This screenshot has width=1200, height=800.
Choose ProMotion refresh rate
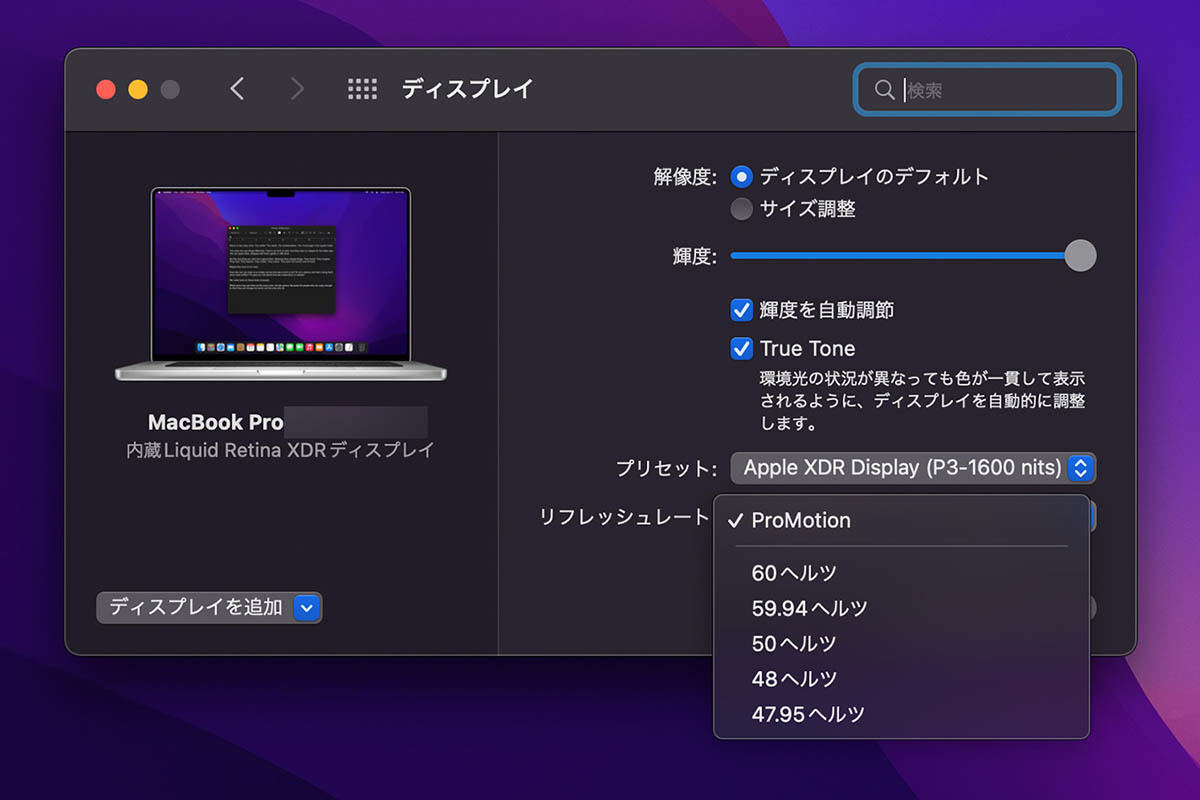coord(901,520)
